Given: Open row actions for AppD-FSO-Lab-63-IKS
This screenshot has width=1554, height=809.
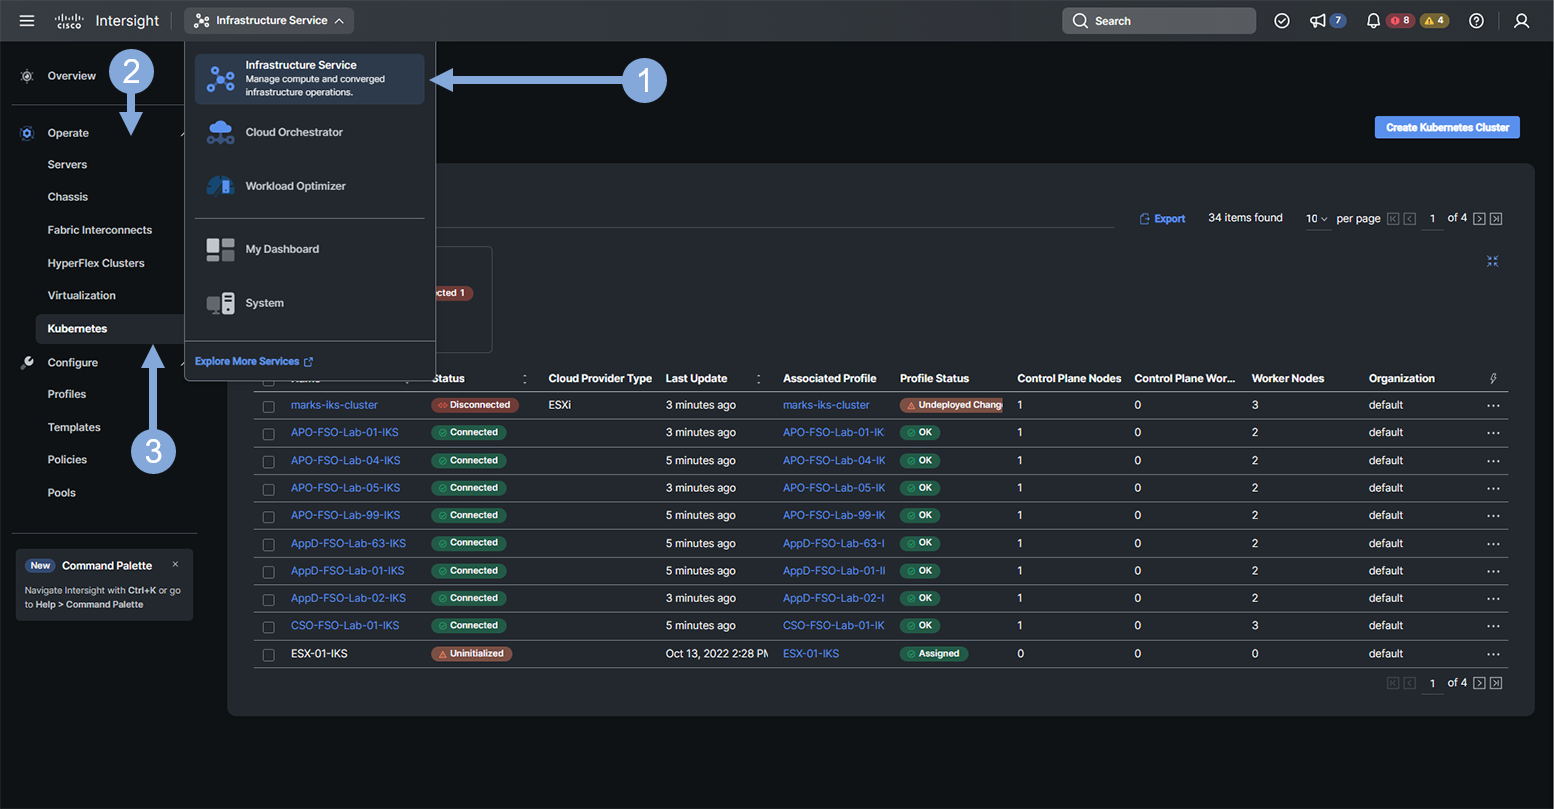Looking at the screenshot, I should [x=1493, y=544].
